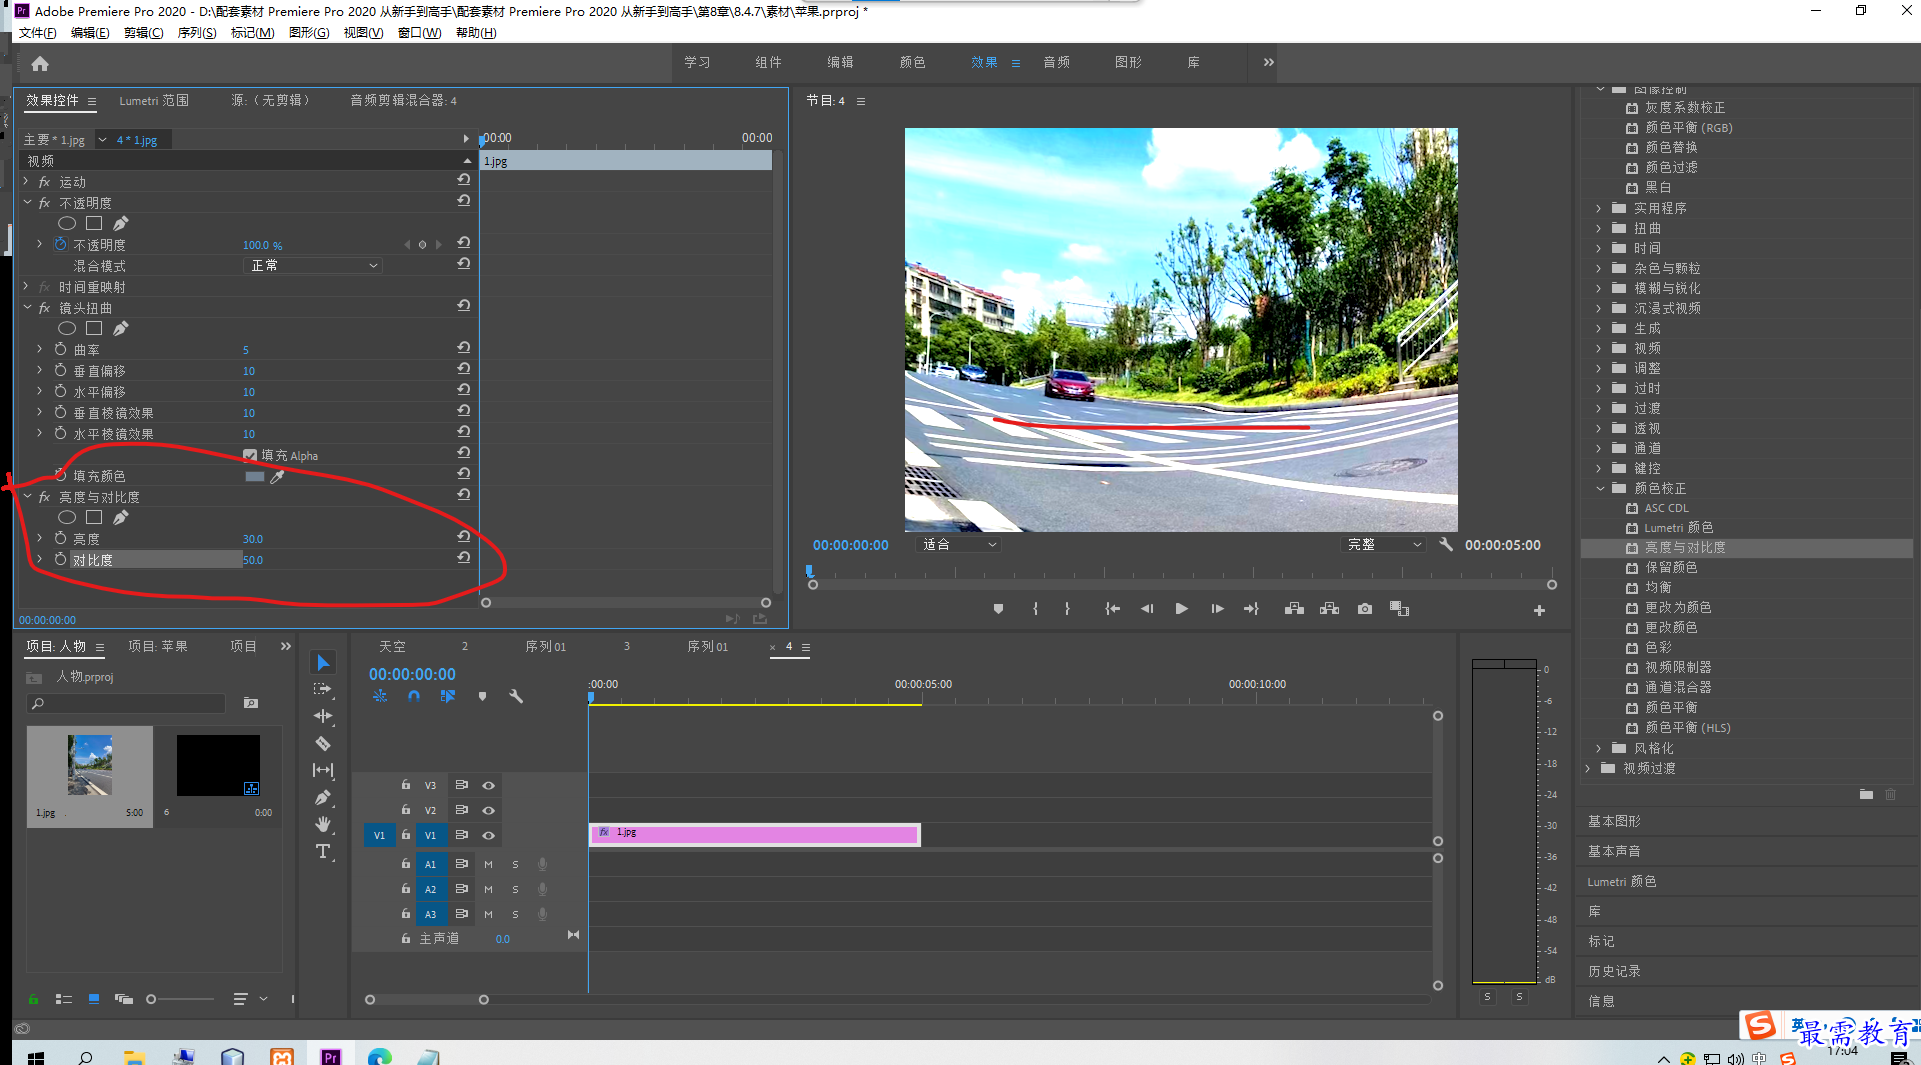
Task: Open zoom level 适合 dropdown
Action: pos(959,545)
